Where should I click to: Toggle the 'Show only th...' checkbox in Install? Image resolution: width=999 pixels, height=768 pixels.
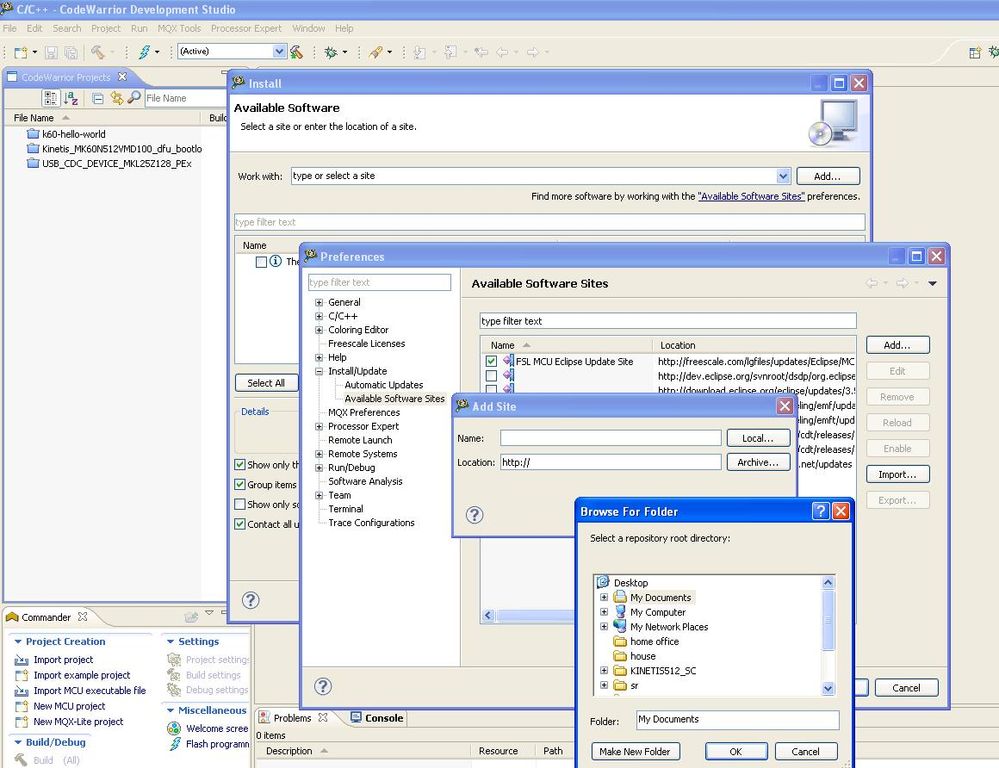coord(240,465)
